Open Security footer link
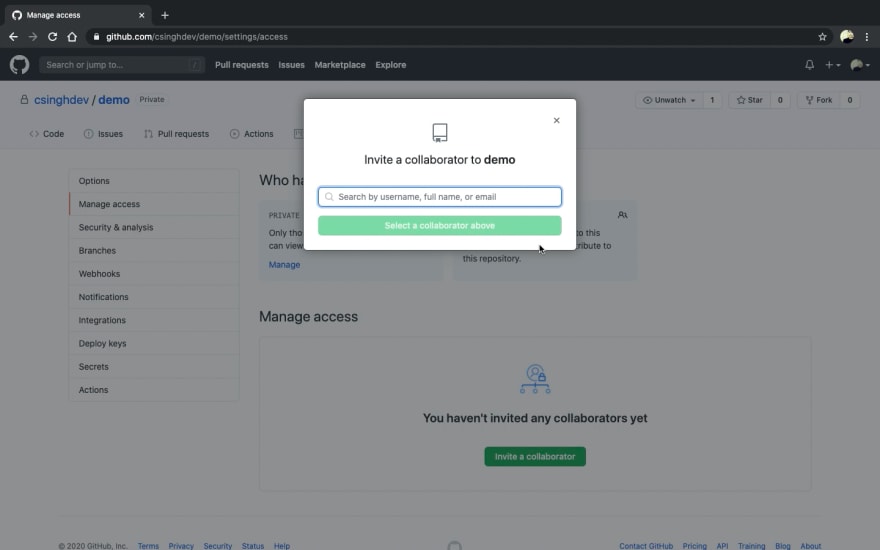880x550 pixels. pyautogui.click(x=218, y=546)
